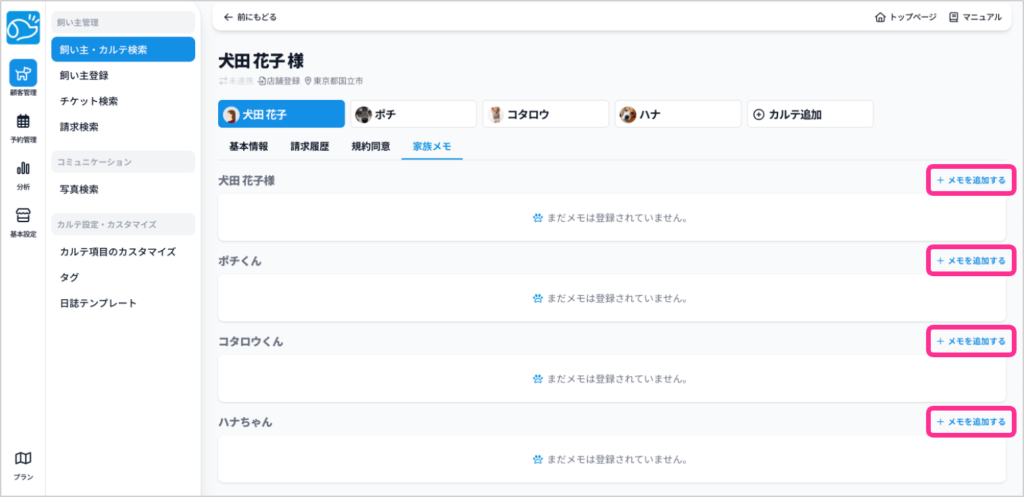Select コタロウ pet profile tab
1024x497 pixels.
(545, 114)
